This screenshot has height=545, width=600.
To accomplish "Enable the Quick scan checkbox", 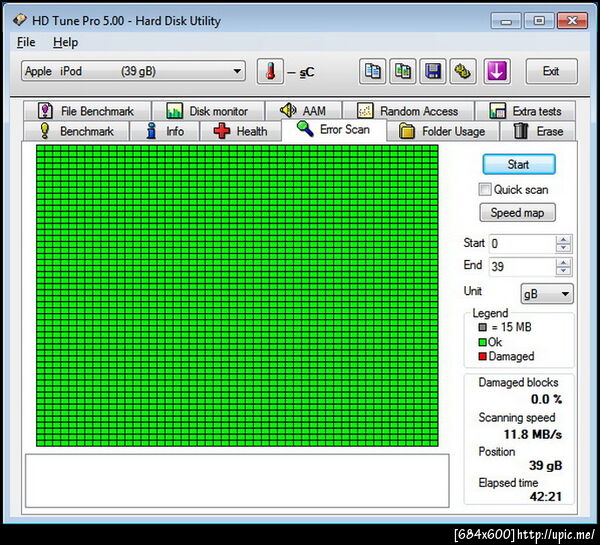I will pyautogui.click(x=485, y=189).
